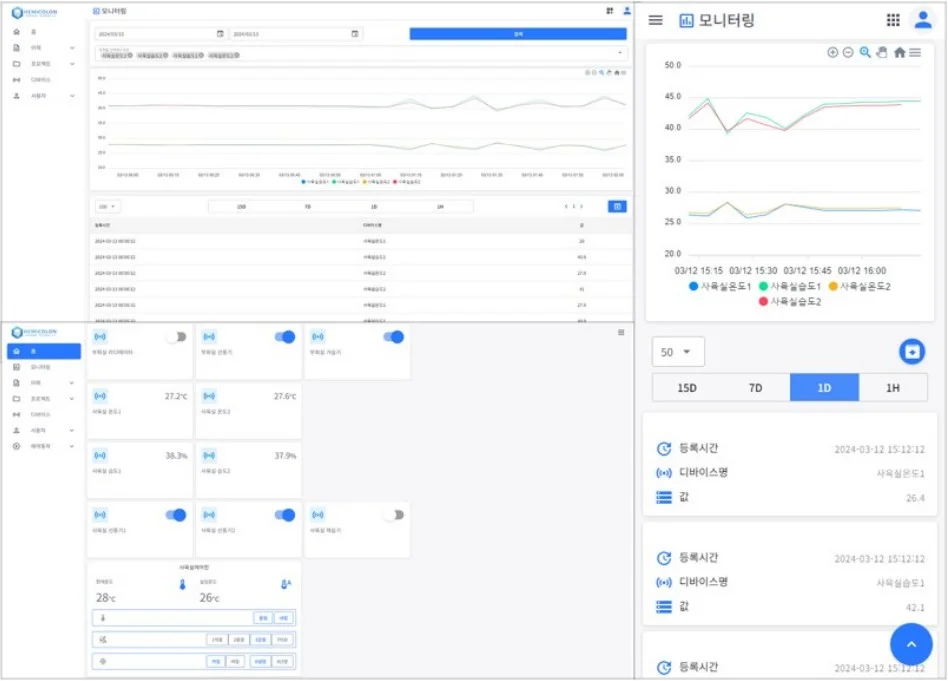This screenshot has width=948, height=681.
Task: Toggle the off switch in the lower device row
Action: pos(394,515)
